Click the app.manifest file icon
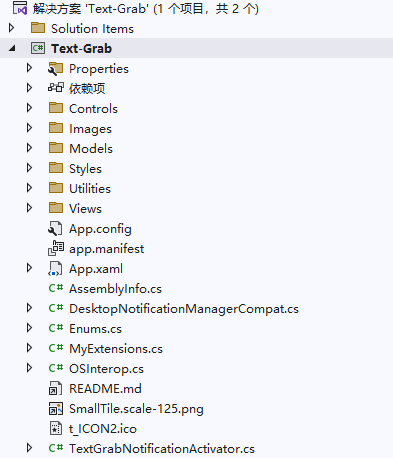This screenshot has width=393, height=458. 56,248
